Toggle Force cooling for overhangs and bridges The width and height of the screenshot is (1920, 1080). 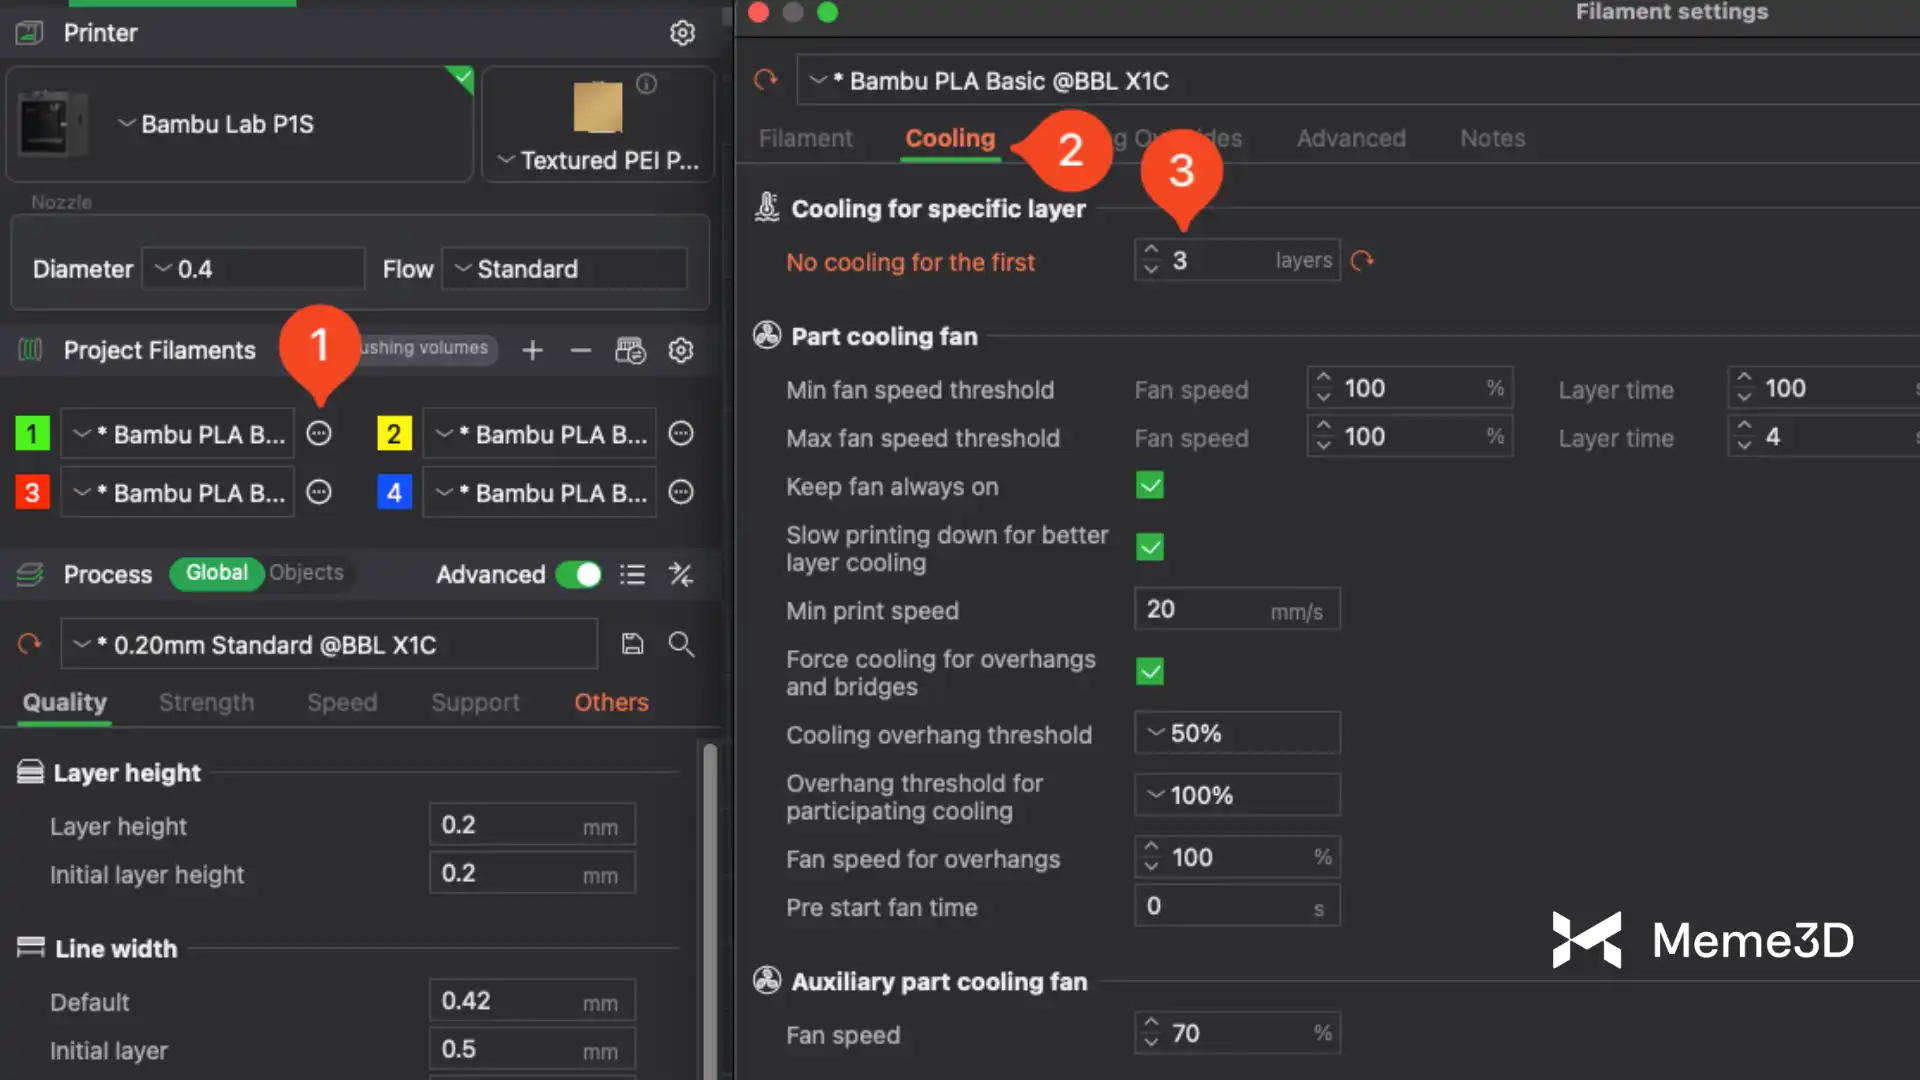tap(1150, 671)
